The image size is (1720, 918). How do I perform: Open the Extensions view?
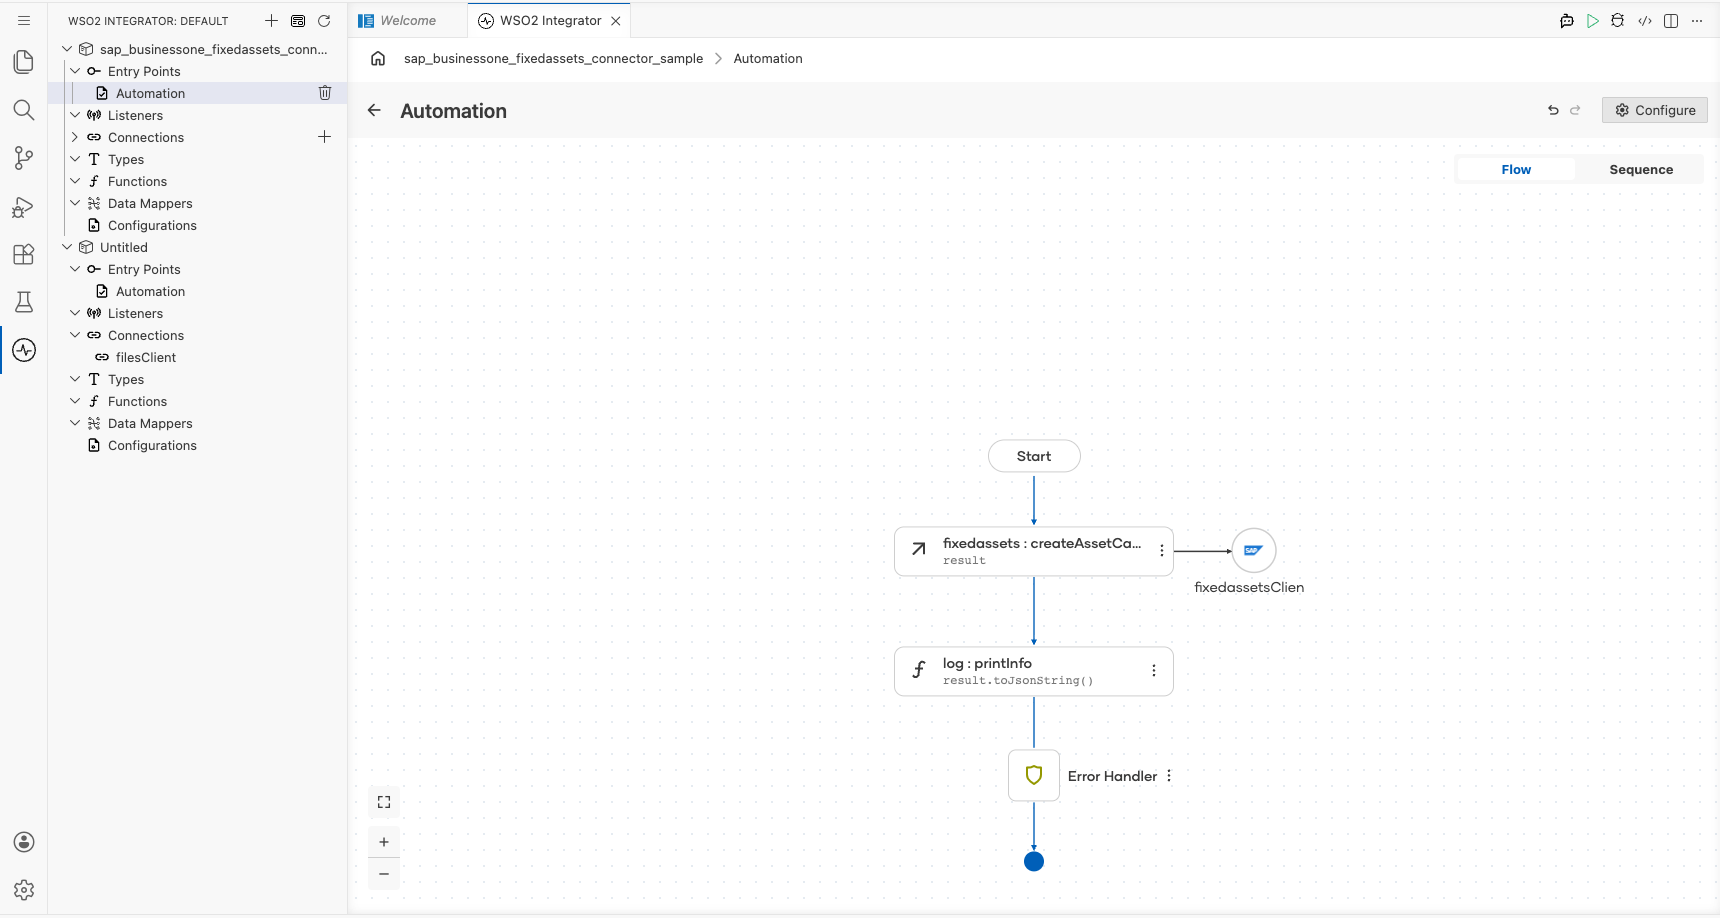pyautogui.click(x=24, y=254)
